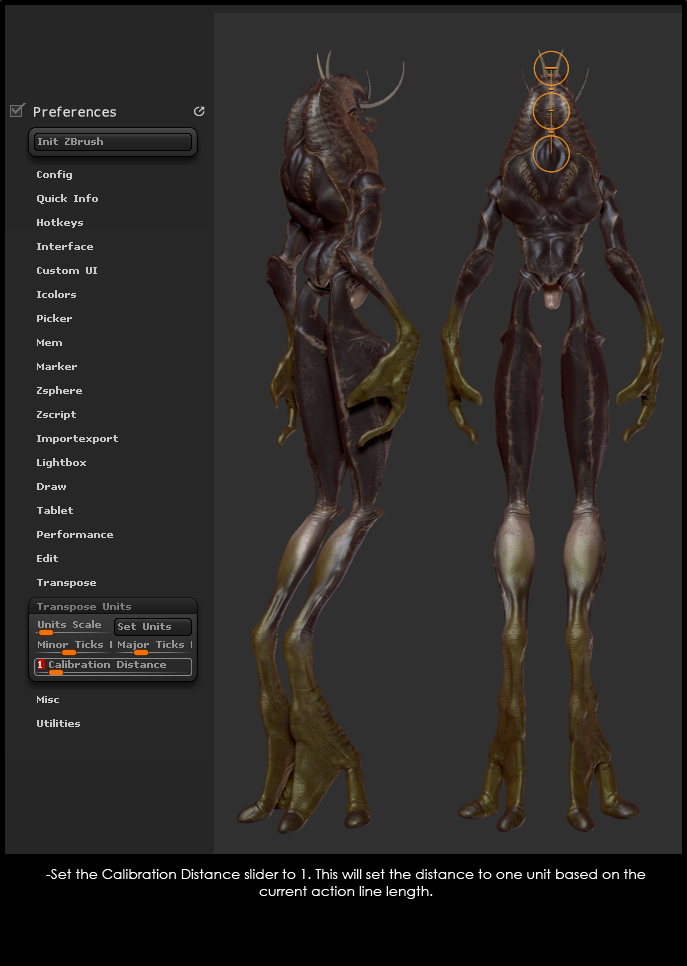Open the Draw preferences
Screen dimensions: 687x966
tap(51, 487)
